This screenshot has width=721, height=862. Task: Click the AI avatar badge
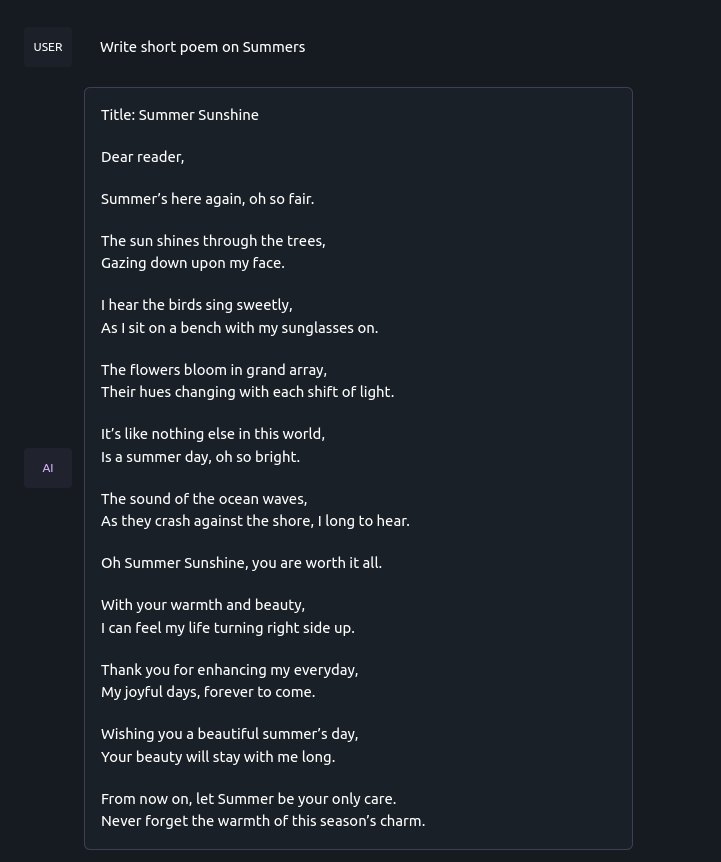click(x=48, y=468)
